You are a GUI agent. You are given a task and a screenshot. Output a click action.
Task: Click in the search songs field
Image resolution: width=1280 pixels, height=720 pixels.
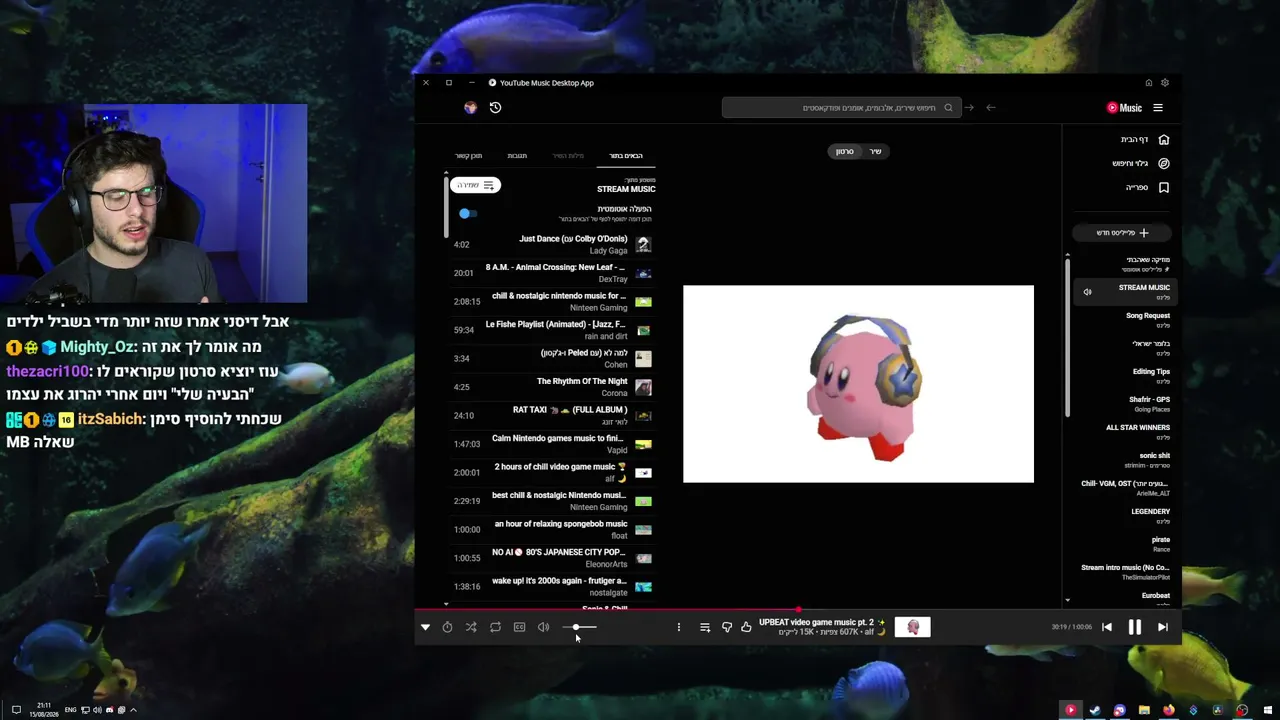pyautogui.click(x=841, y=108)
